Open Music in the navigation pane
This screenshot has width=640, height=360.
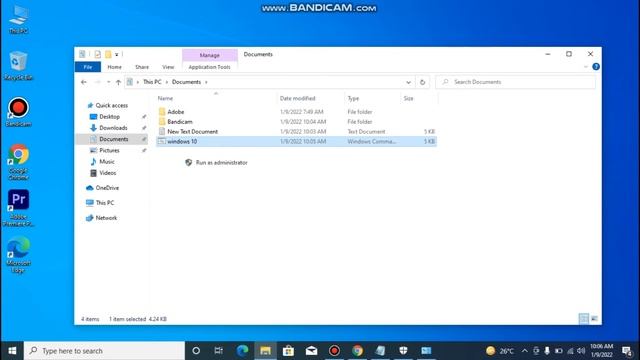tap(107, 162)
